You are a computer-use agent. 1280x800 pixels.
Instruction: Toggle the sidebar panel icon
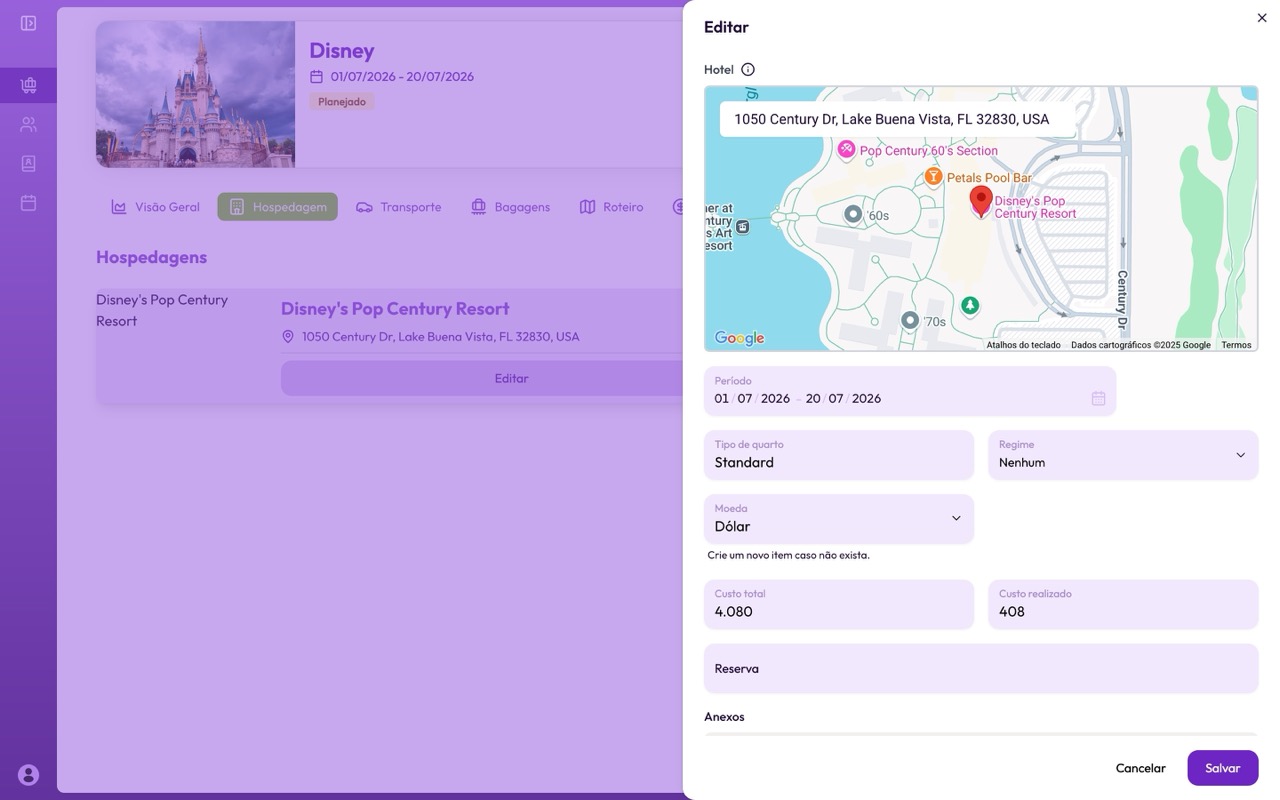pyautogui.click(x=28, y=23)
